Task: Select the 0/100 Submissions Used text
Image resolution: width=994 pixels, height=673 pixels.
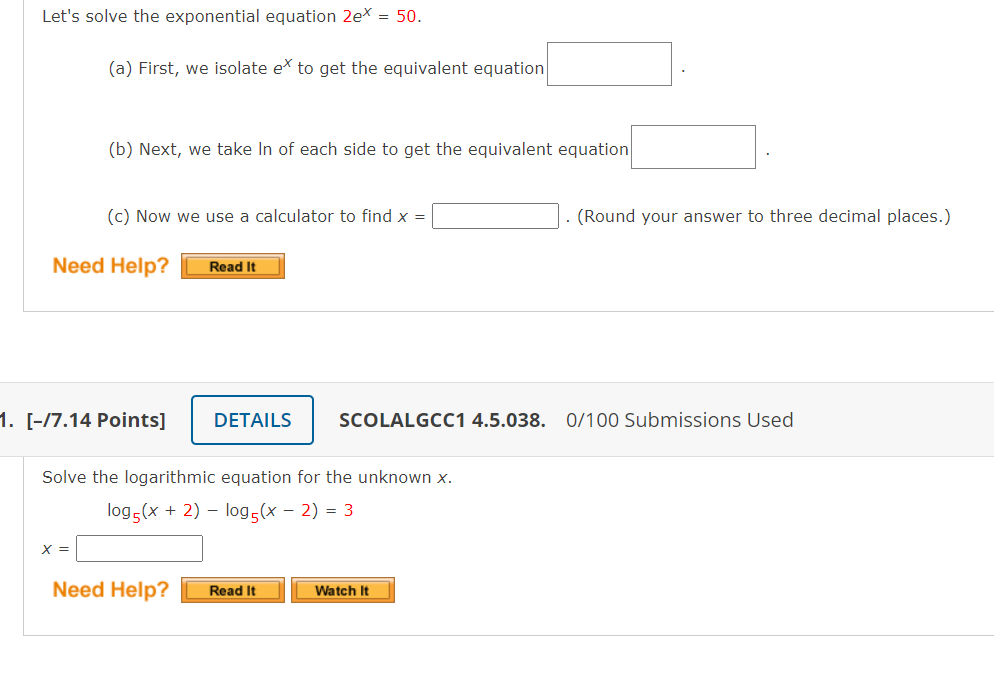Action: [680, 420]
